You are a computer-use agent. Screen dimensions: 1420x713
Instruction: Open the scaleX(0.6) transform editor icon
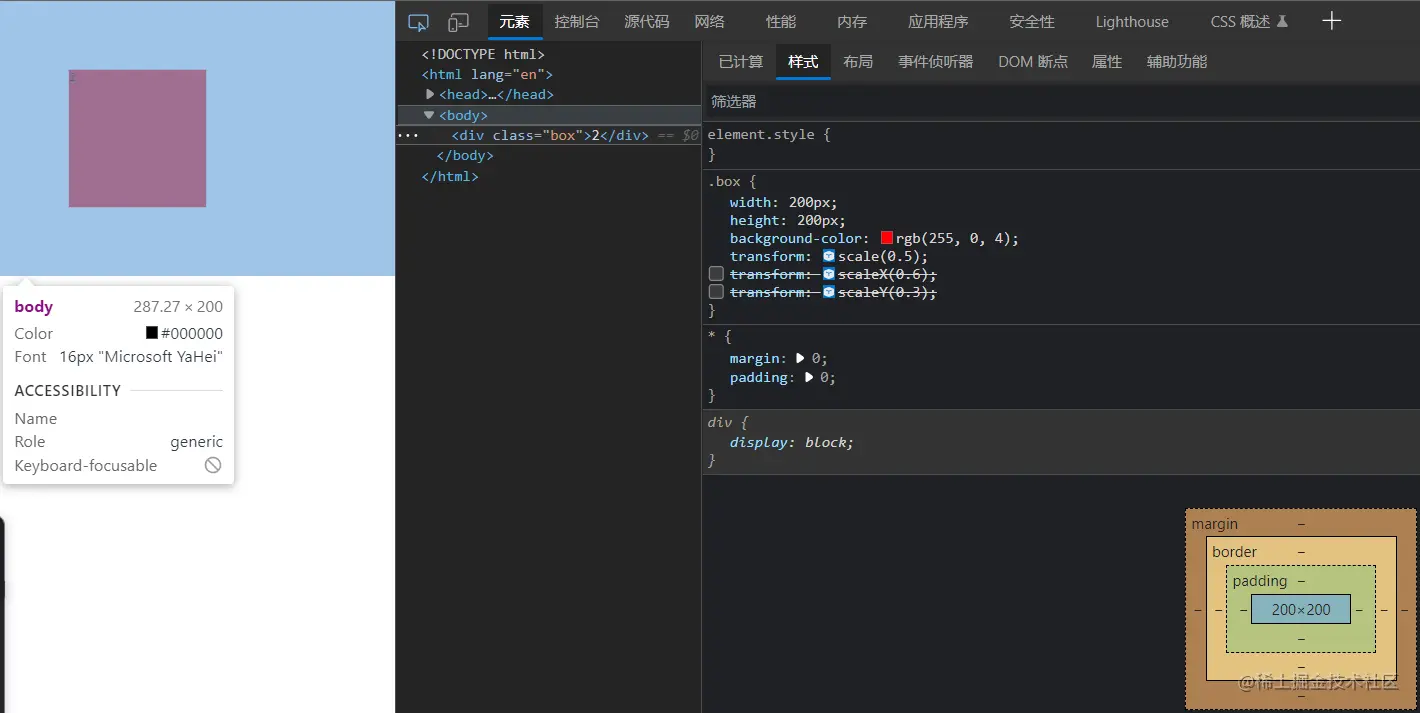tap(828, 274)
